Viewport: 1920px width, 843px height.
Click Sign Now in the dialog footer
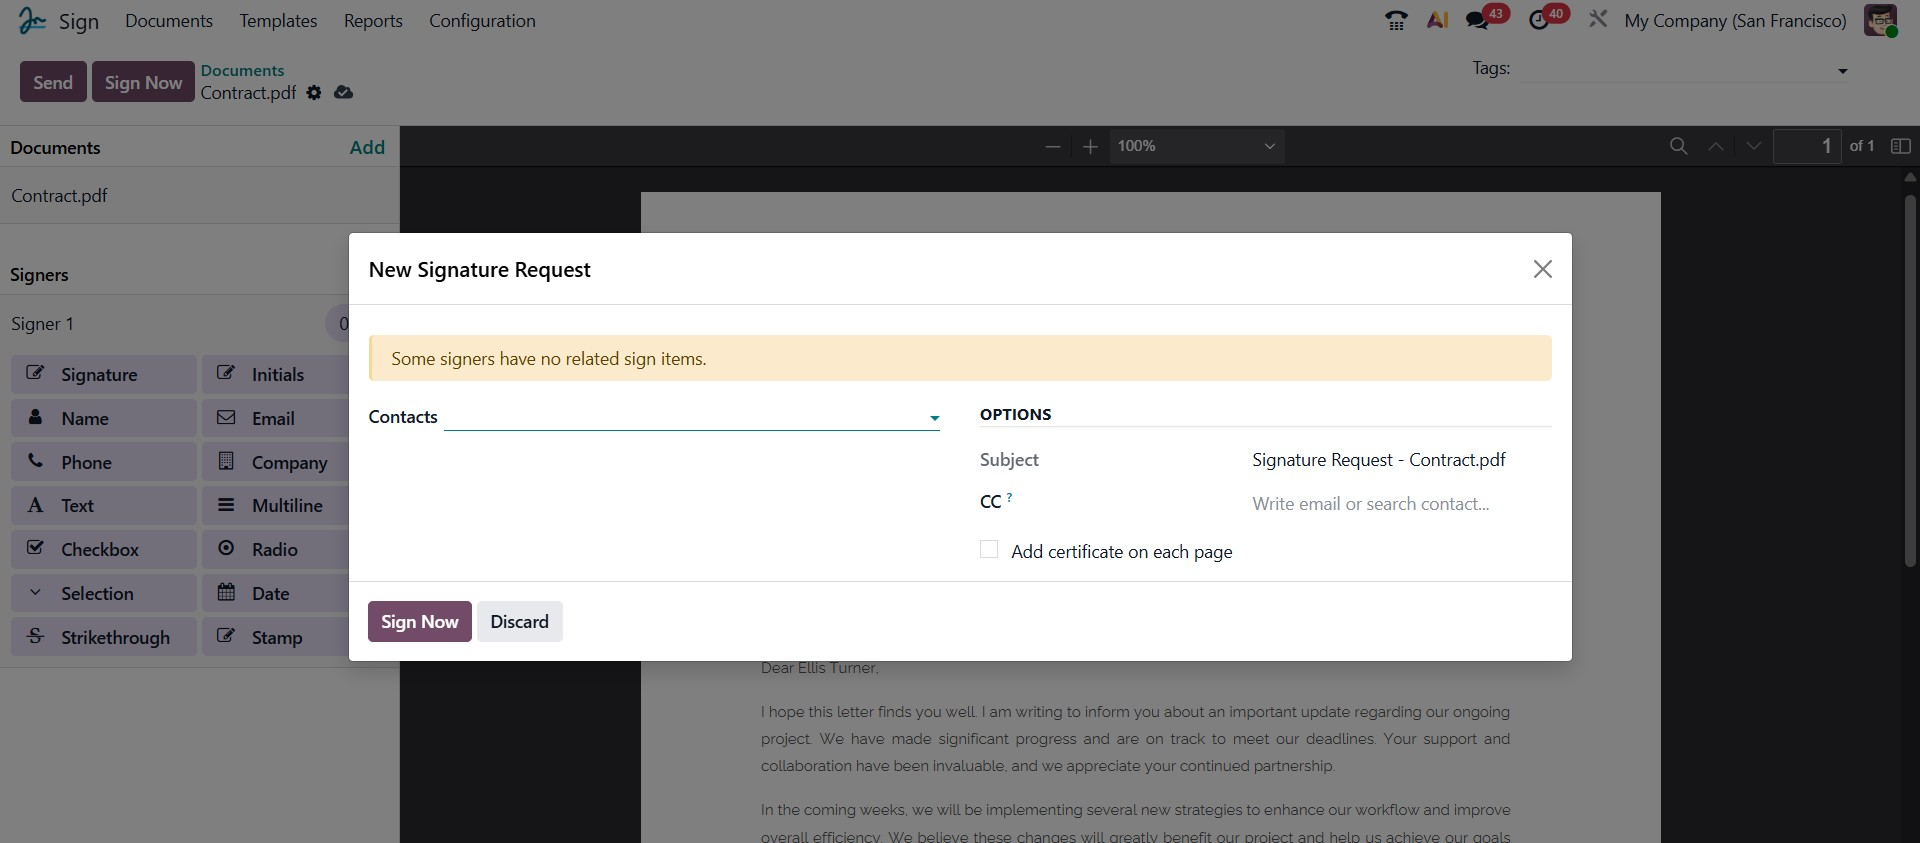point(419,622)
